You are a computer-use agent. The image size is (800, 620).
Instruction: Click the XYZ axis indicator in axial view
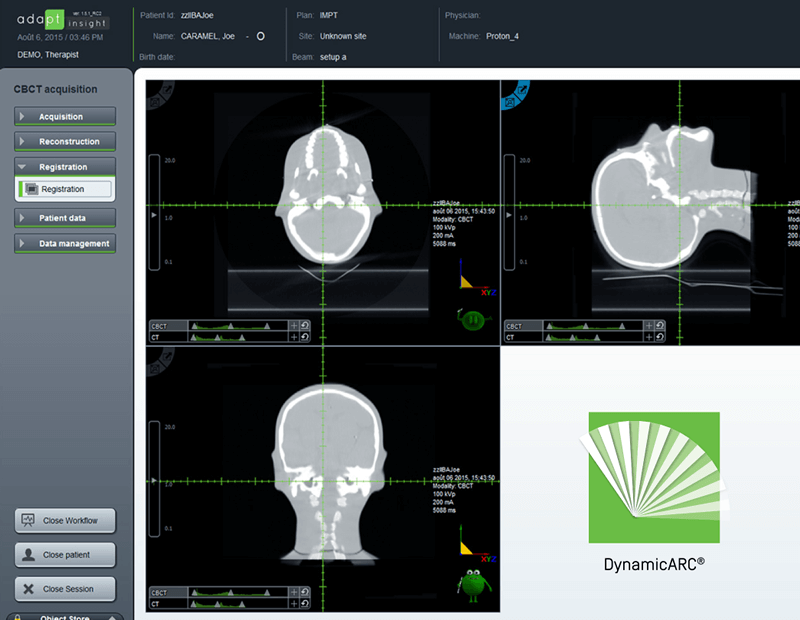pyautogui.click(x=477, y=278)
